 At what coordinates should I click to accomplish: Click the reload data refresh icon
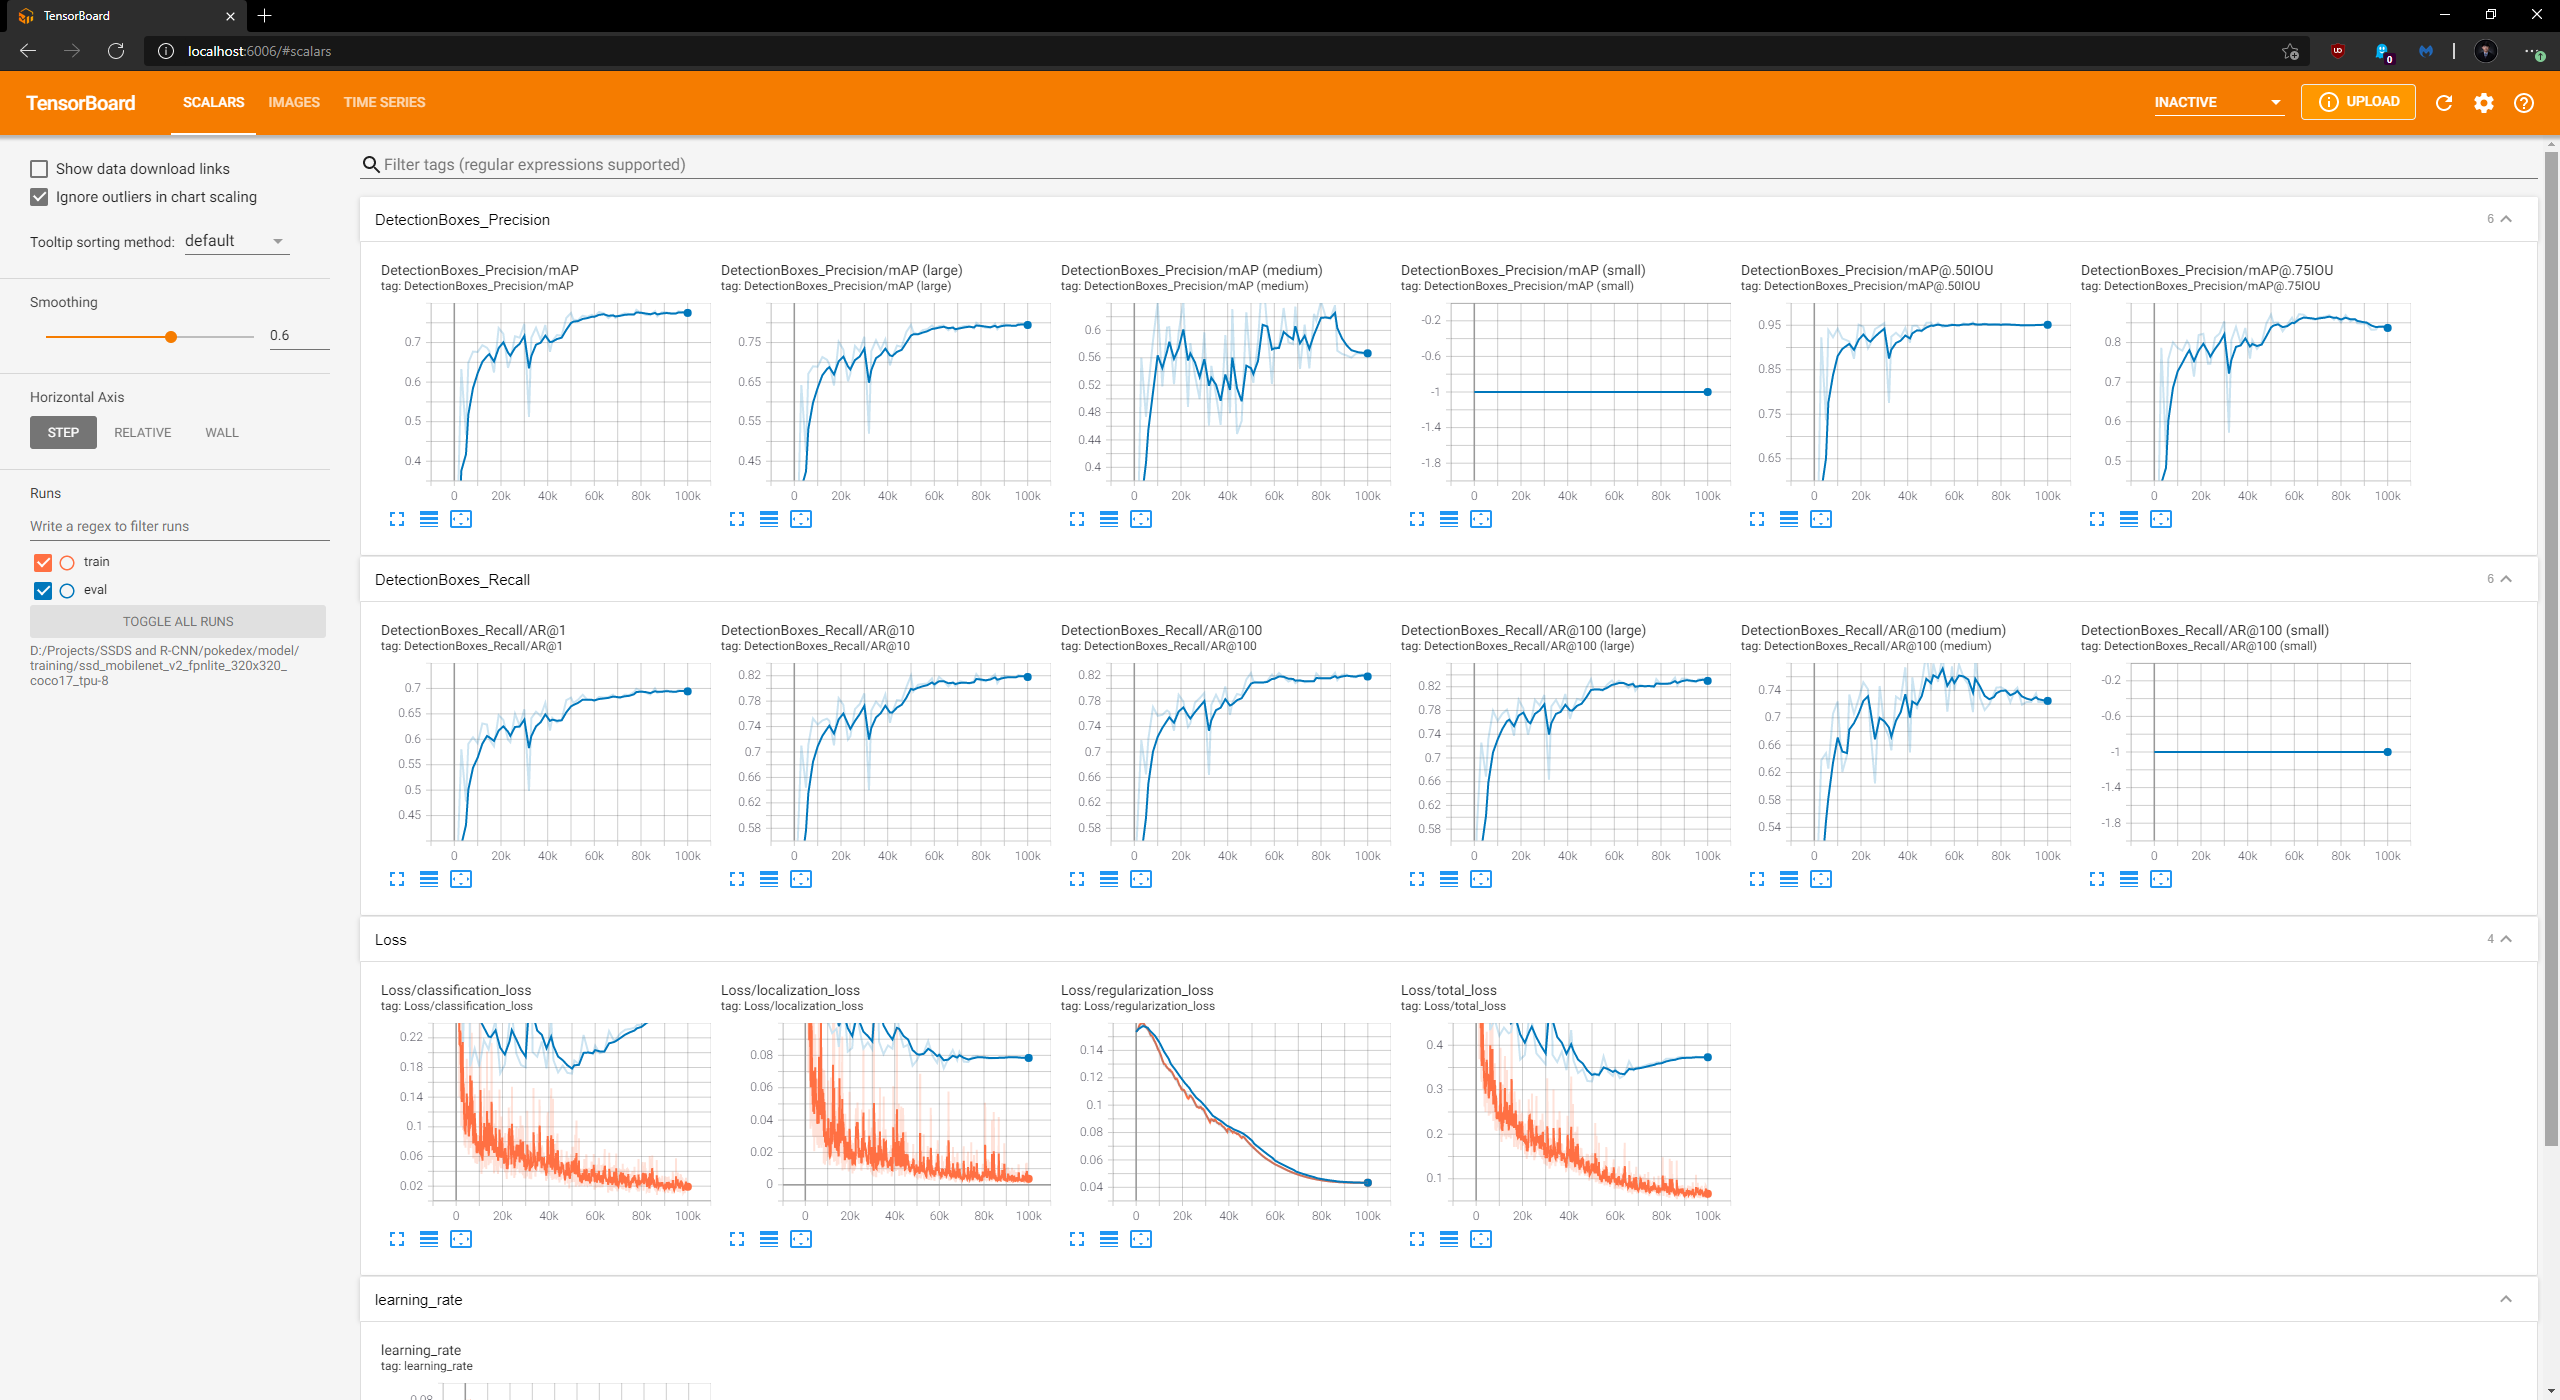coord(2444,103)
